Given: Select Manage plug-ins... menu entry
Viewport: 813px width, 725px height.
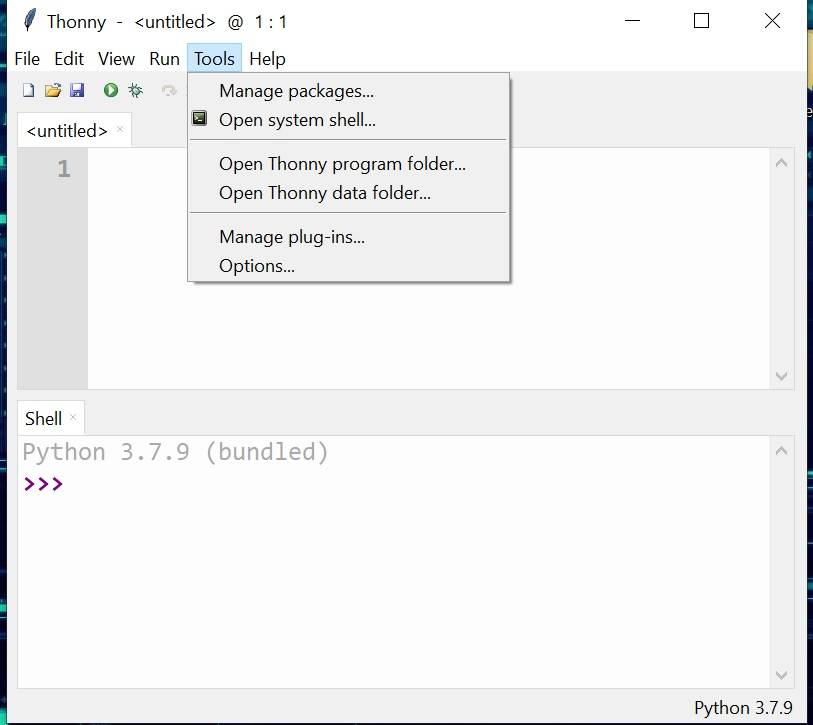Looking at the screenshot, I should pos(348,237).
